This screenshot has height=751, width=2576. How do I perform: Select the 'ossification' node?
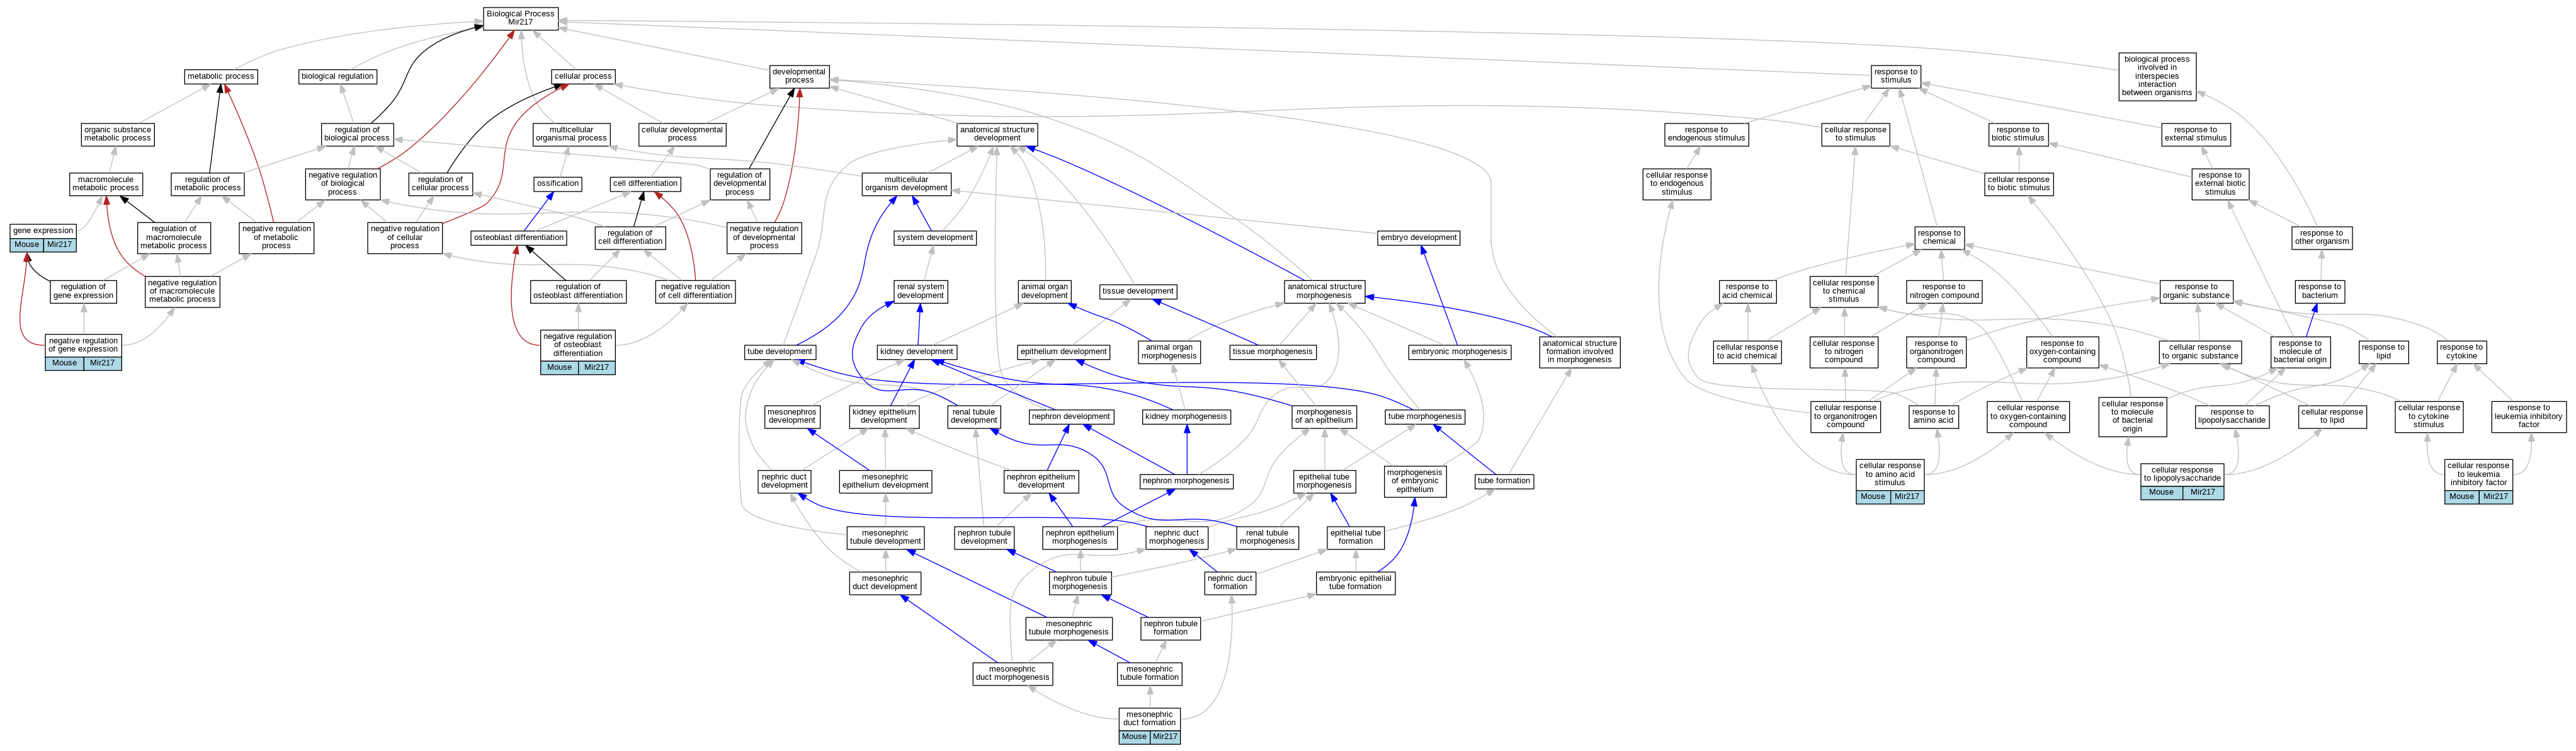(x=558, y=184)
